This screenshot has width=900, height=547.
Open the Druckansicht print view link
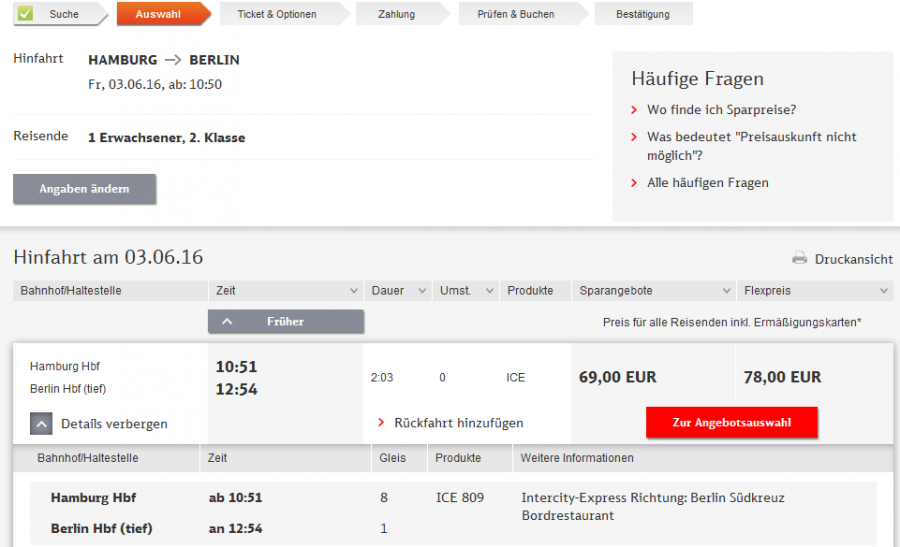point(854,259)
